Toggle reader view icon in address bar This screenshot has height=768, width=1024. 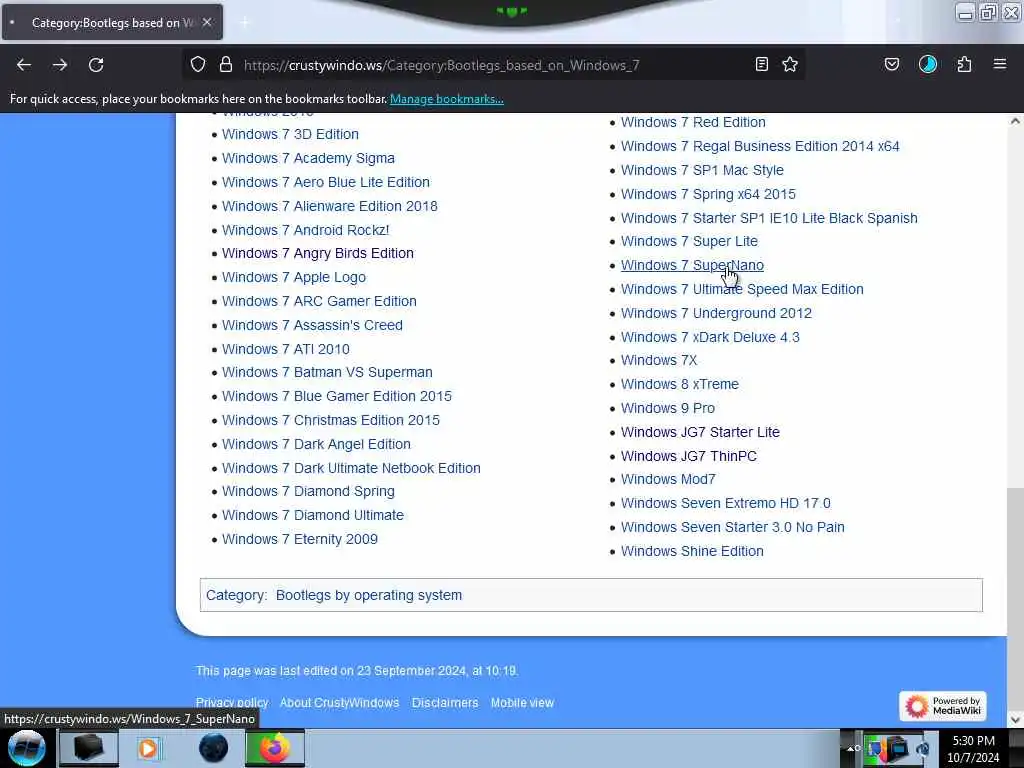coord(761,65)
